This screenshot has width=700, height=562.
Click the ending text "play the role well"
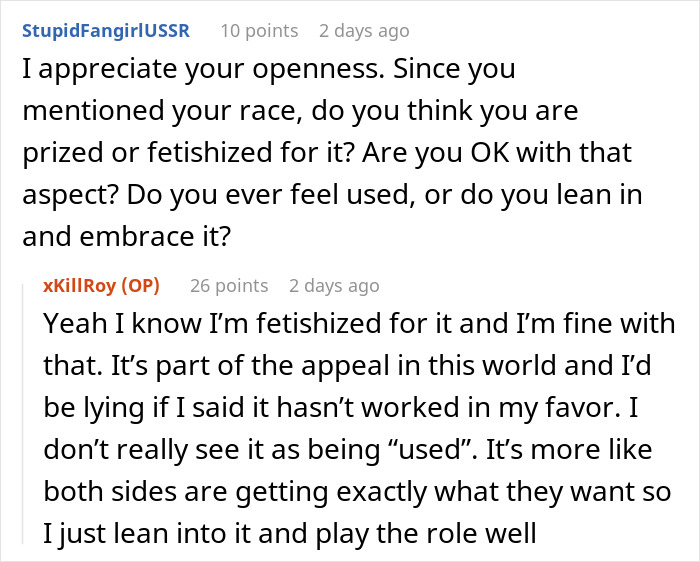click(x=426, y=533)
